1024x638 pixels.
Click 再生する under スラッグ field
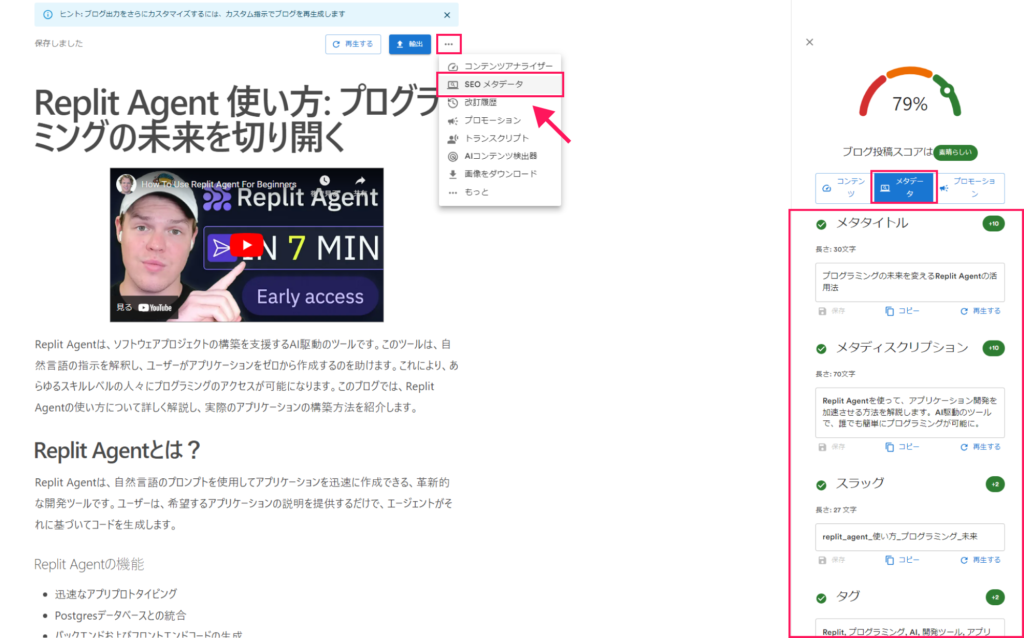tap(980, 560)
